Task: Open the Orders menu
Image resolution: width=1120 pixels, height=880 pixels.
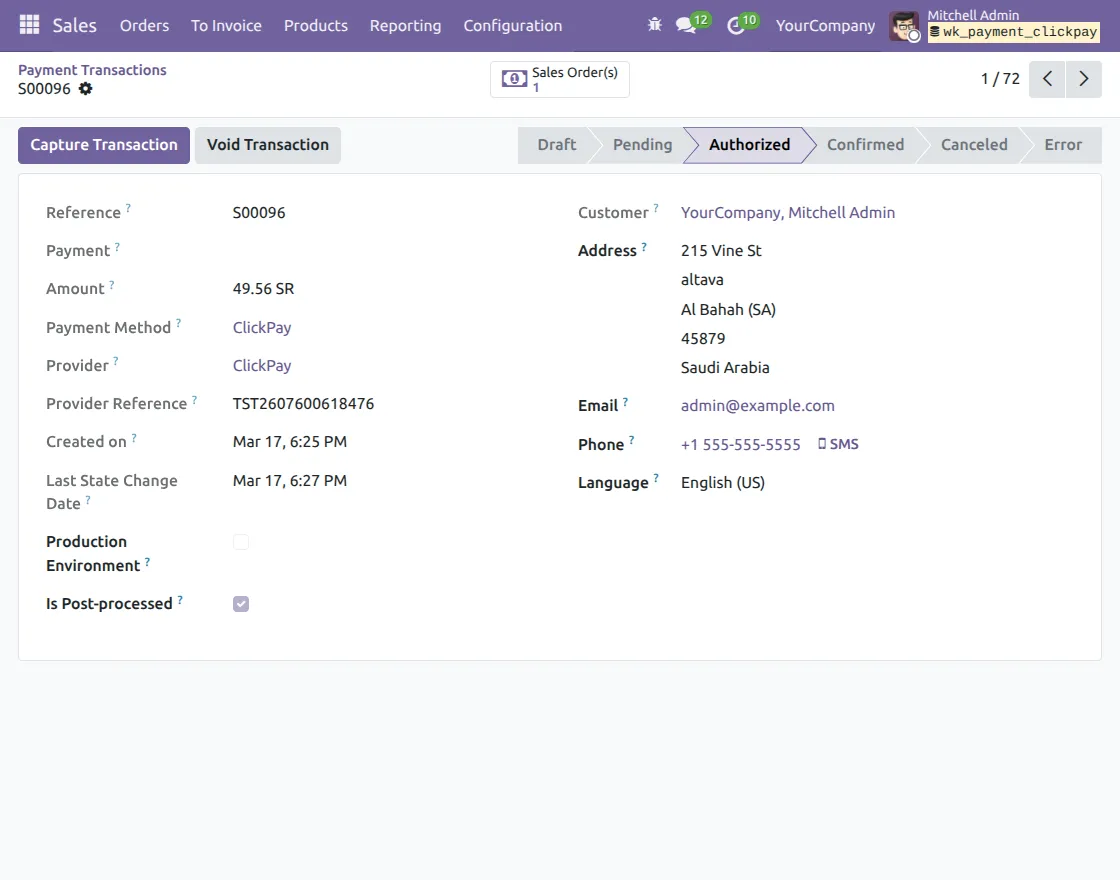Action: point(144,26)
